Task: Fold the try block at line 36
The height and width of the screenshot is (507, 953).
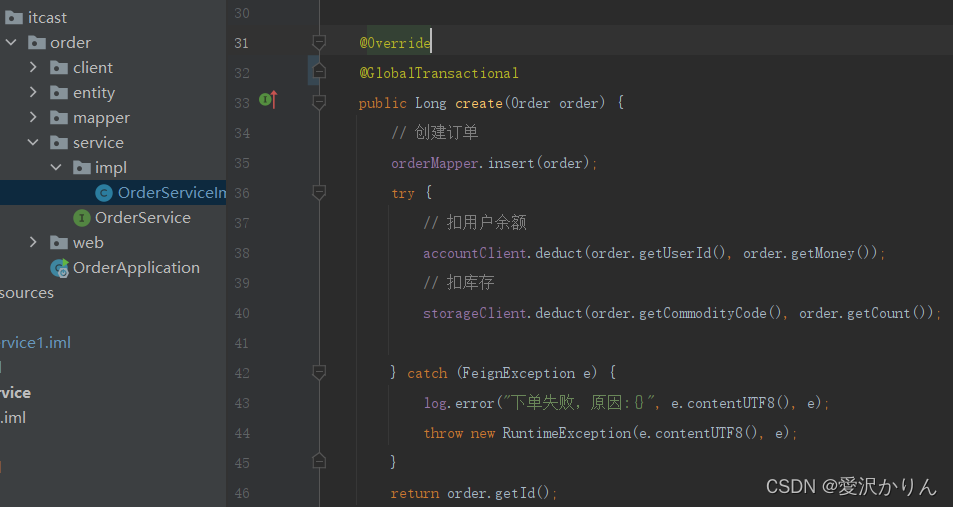Action: pos(318,192)
